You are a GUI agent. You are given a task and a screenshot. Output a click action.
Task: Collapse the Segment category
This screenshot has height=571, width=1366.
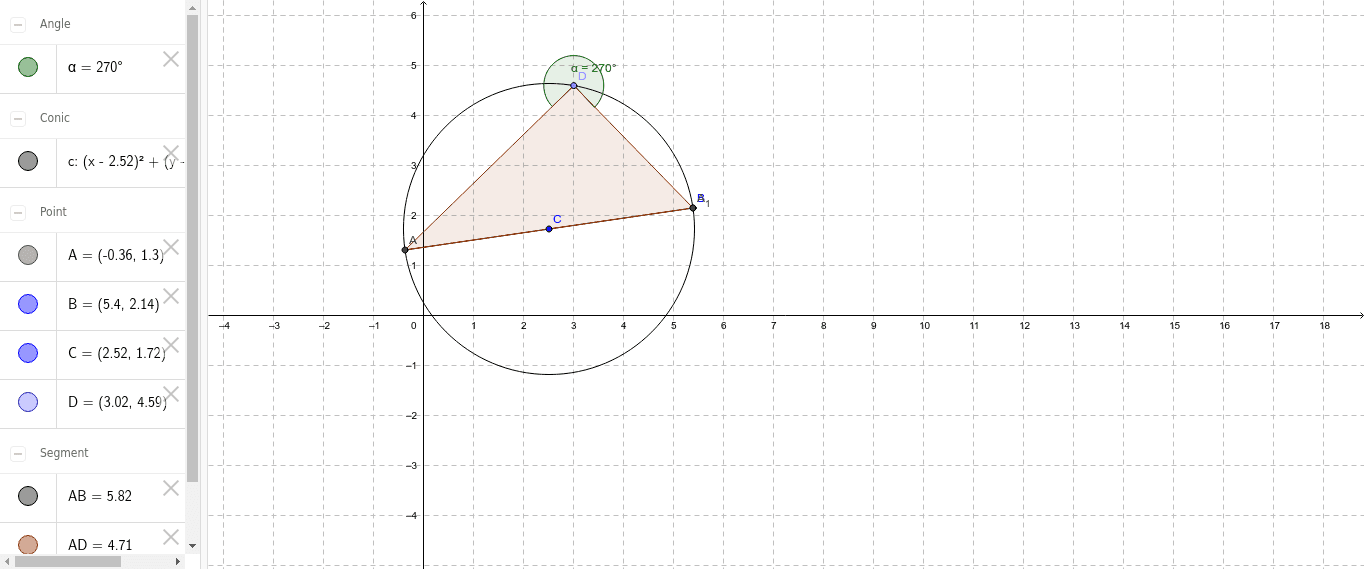click(18, 453)
